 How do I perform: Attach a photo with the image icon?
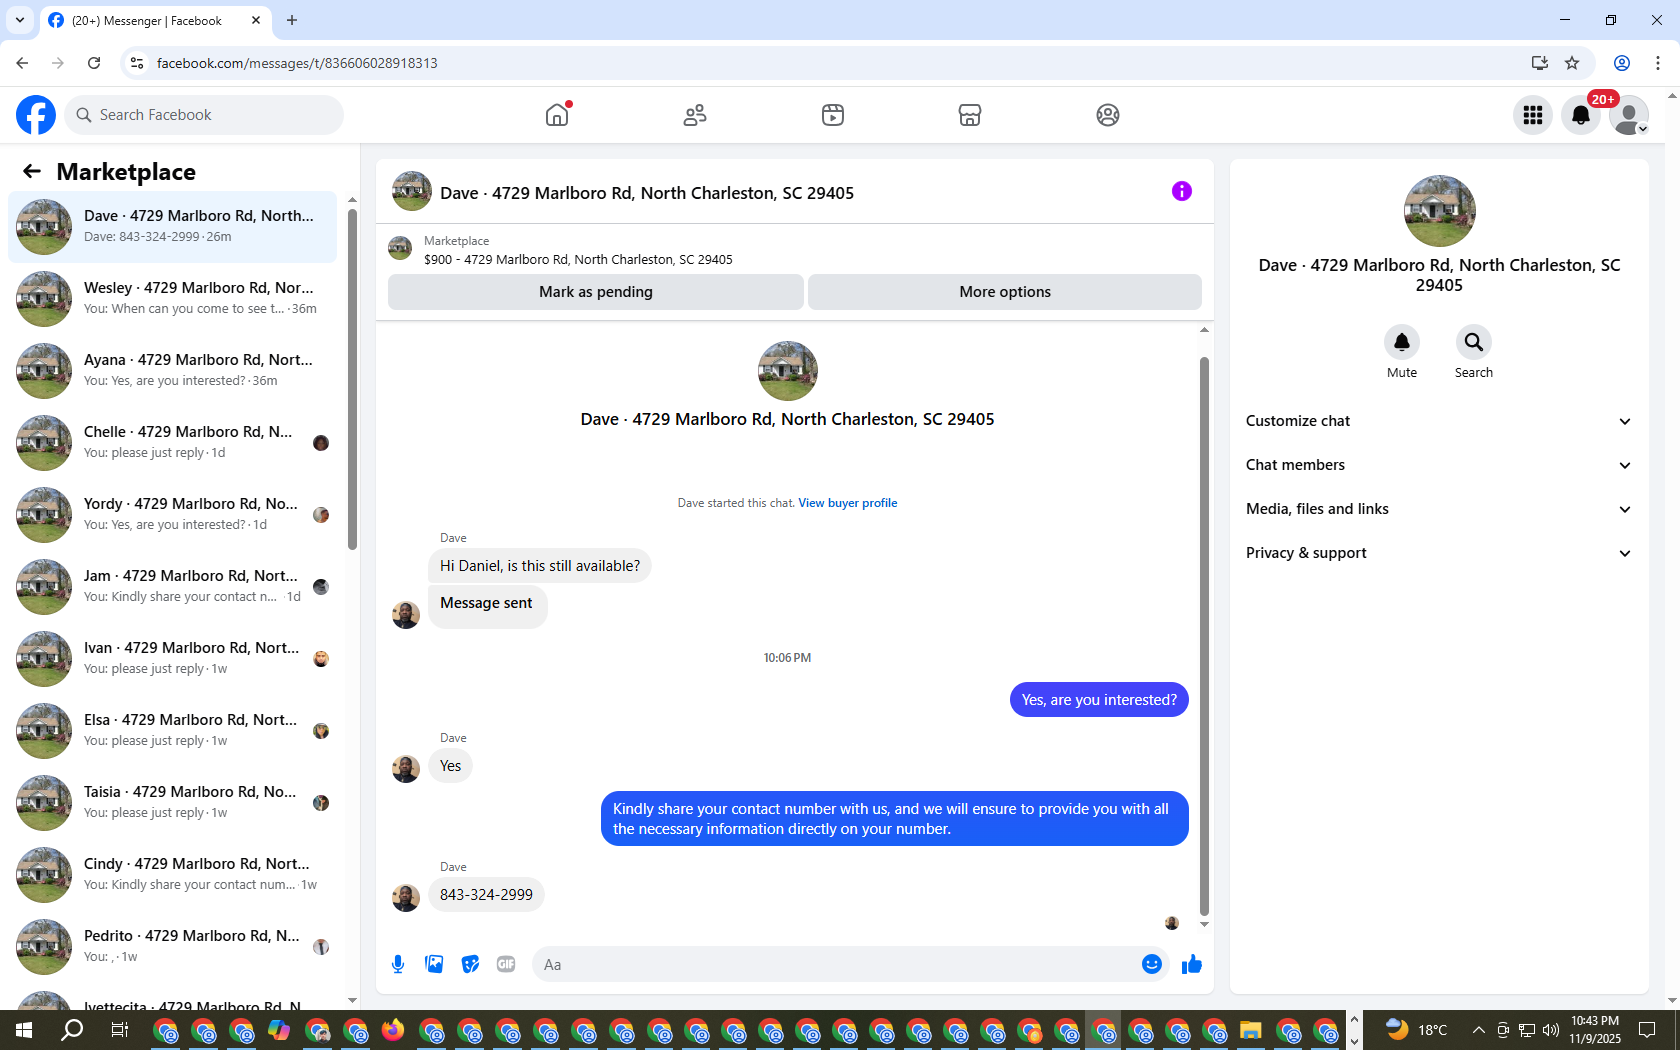tap(434, 964)
